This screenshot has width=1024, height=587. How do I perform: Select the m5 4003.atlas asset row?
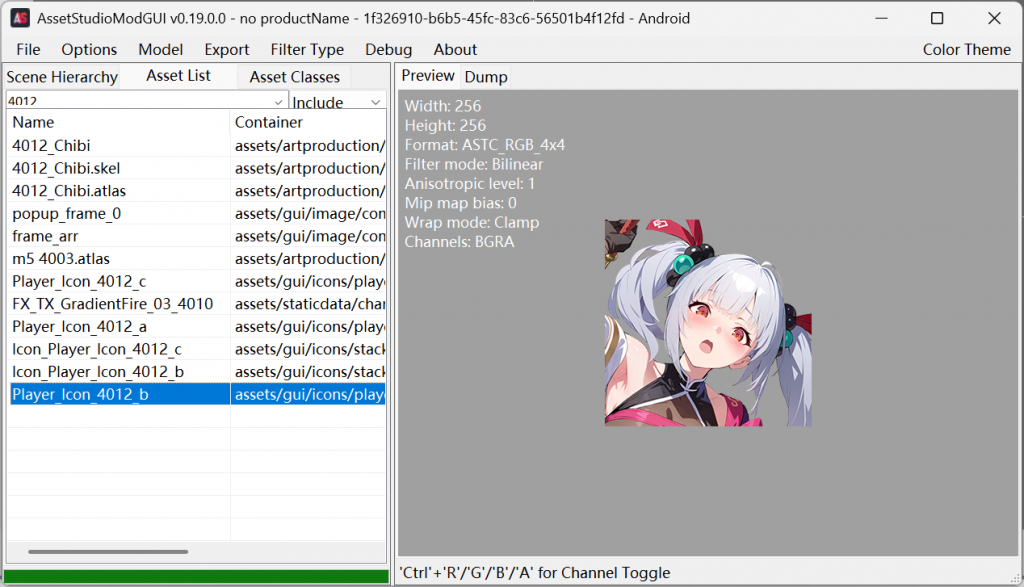(197, 259)
